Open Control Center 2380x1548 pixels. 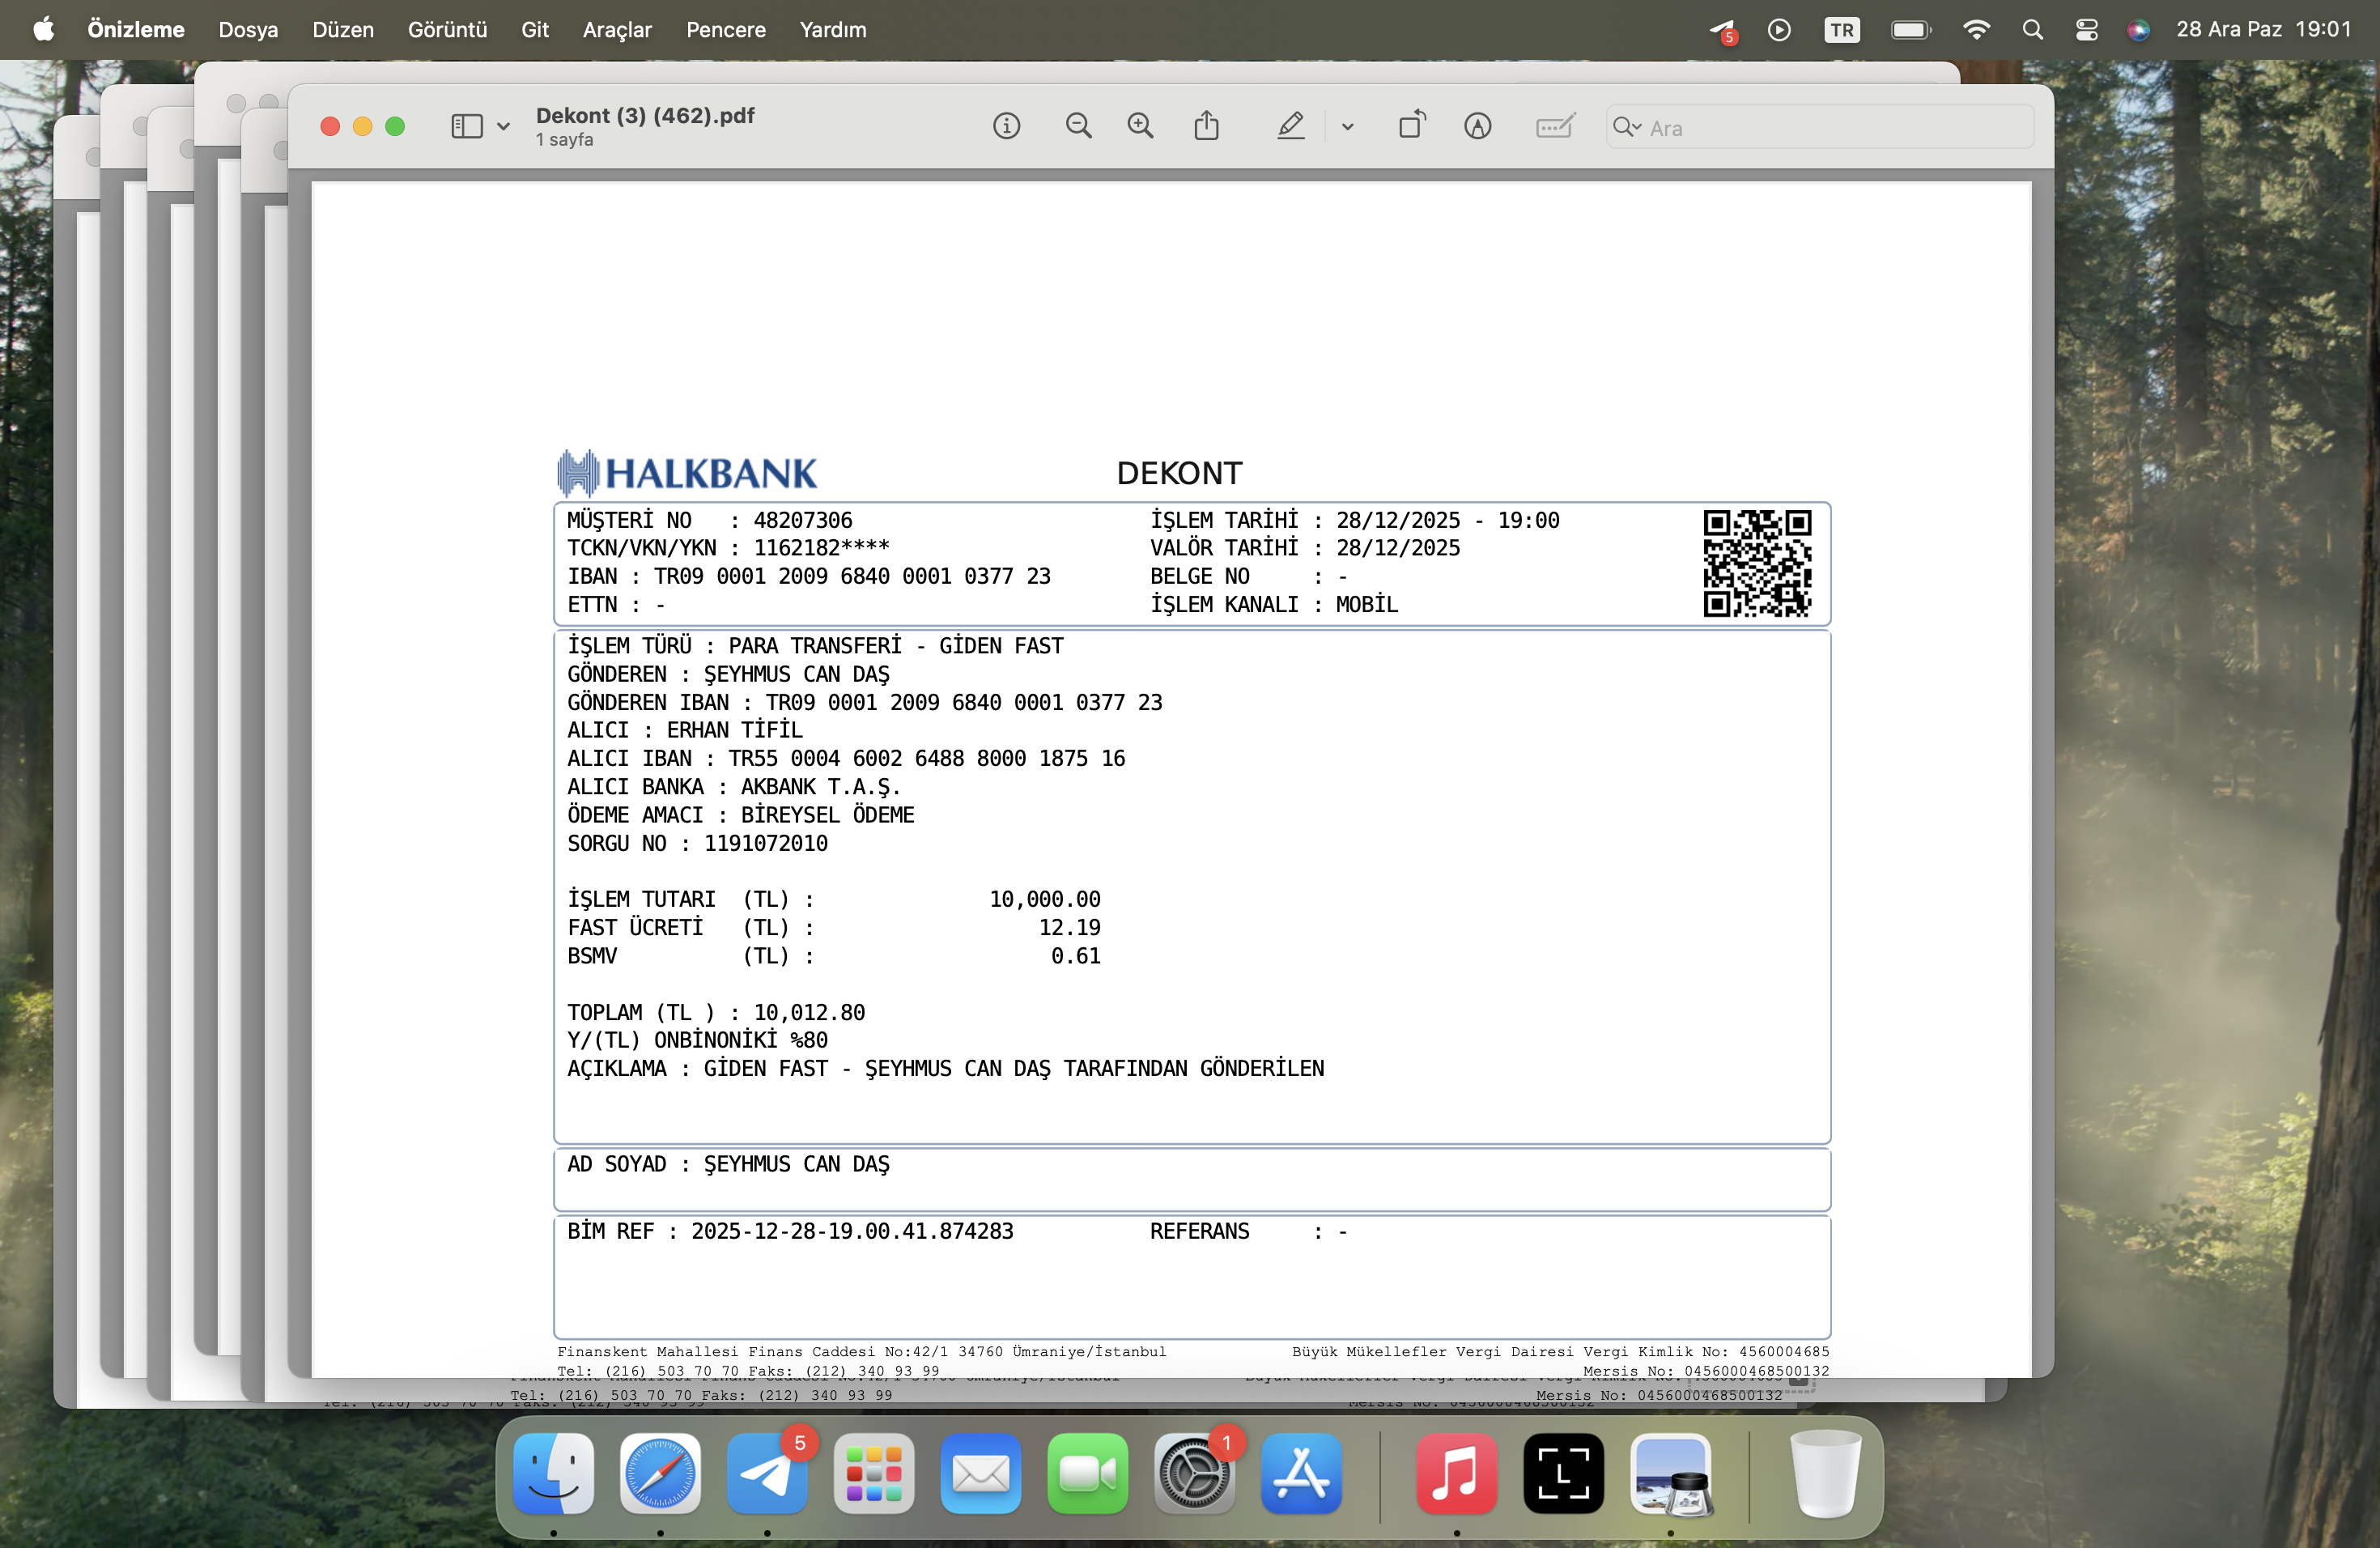pos(2086,30)
